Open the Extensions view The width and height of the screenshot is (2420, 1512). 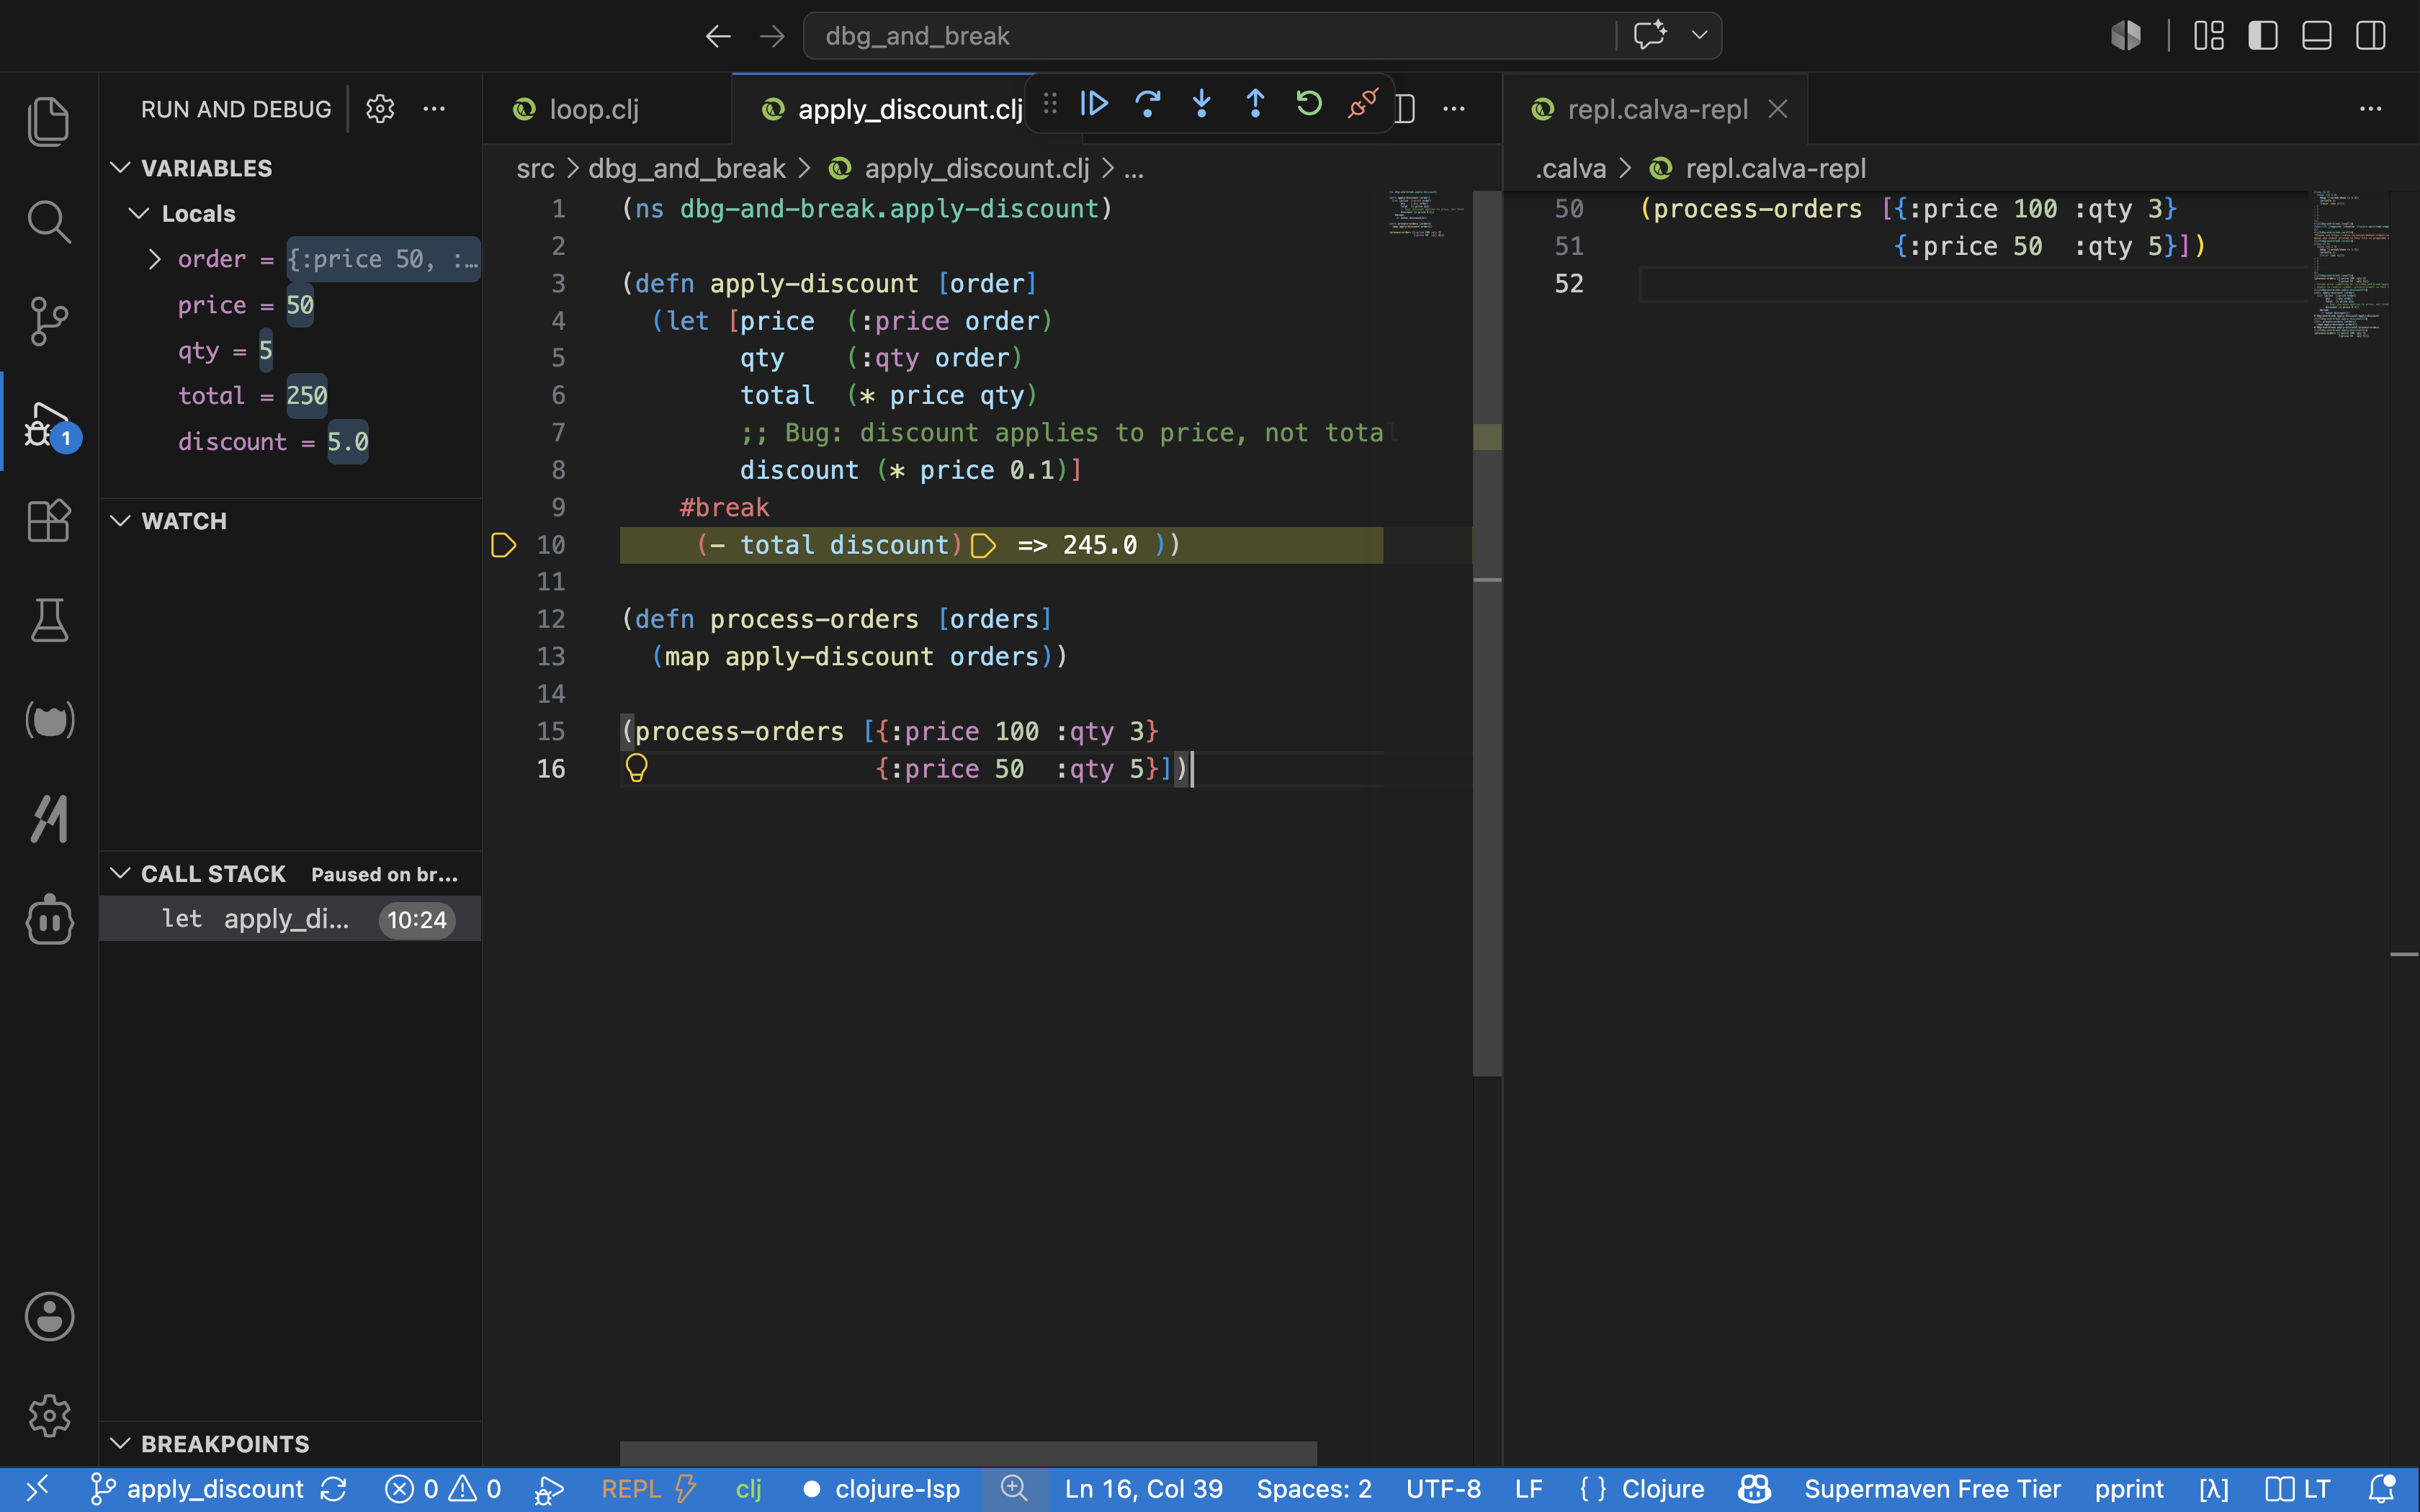49,521
